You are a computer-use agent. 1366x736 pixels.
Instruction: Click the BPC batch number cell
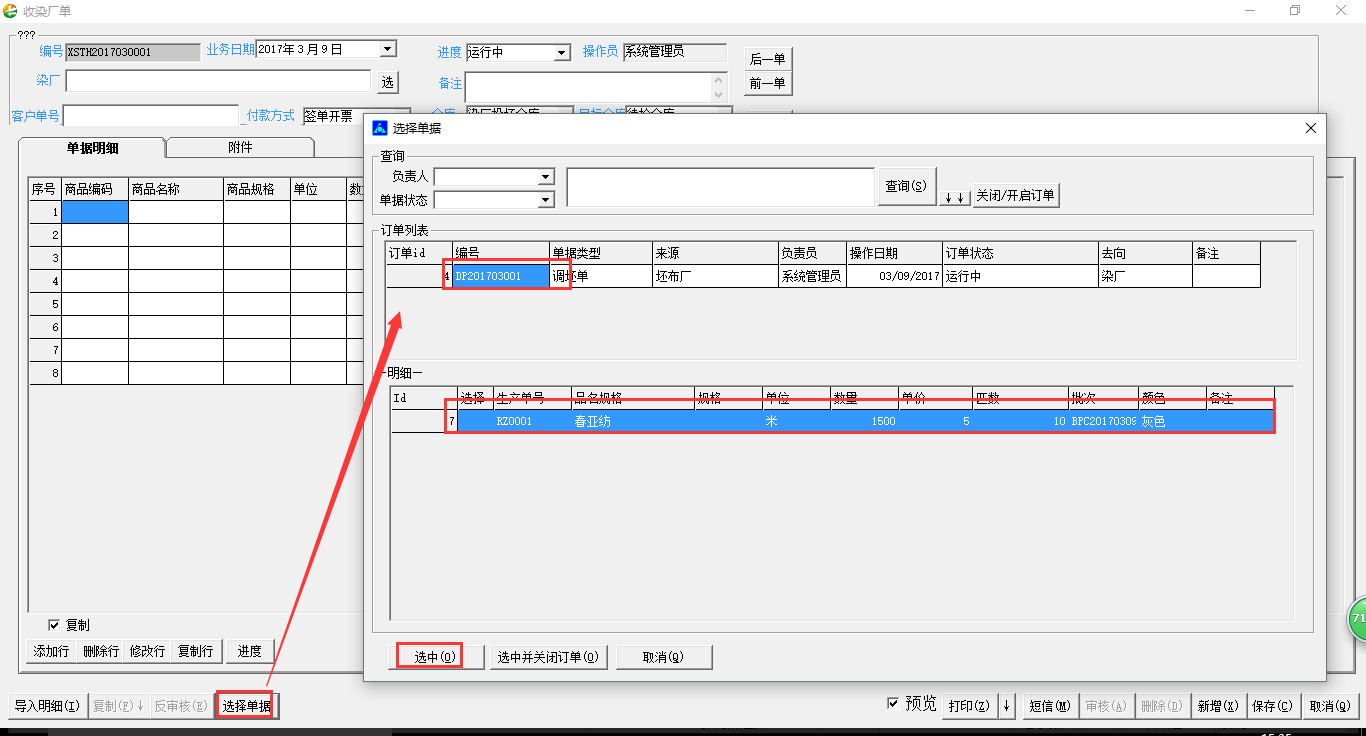(x=1104, y=421)
